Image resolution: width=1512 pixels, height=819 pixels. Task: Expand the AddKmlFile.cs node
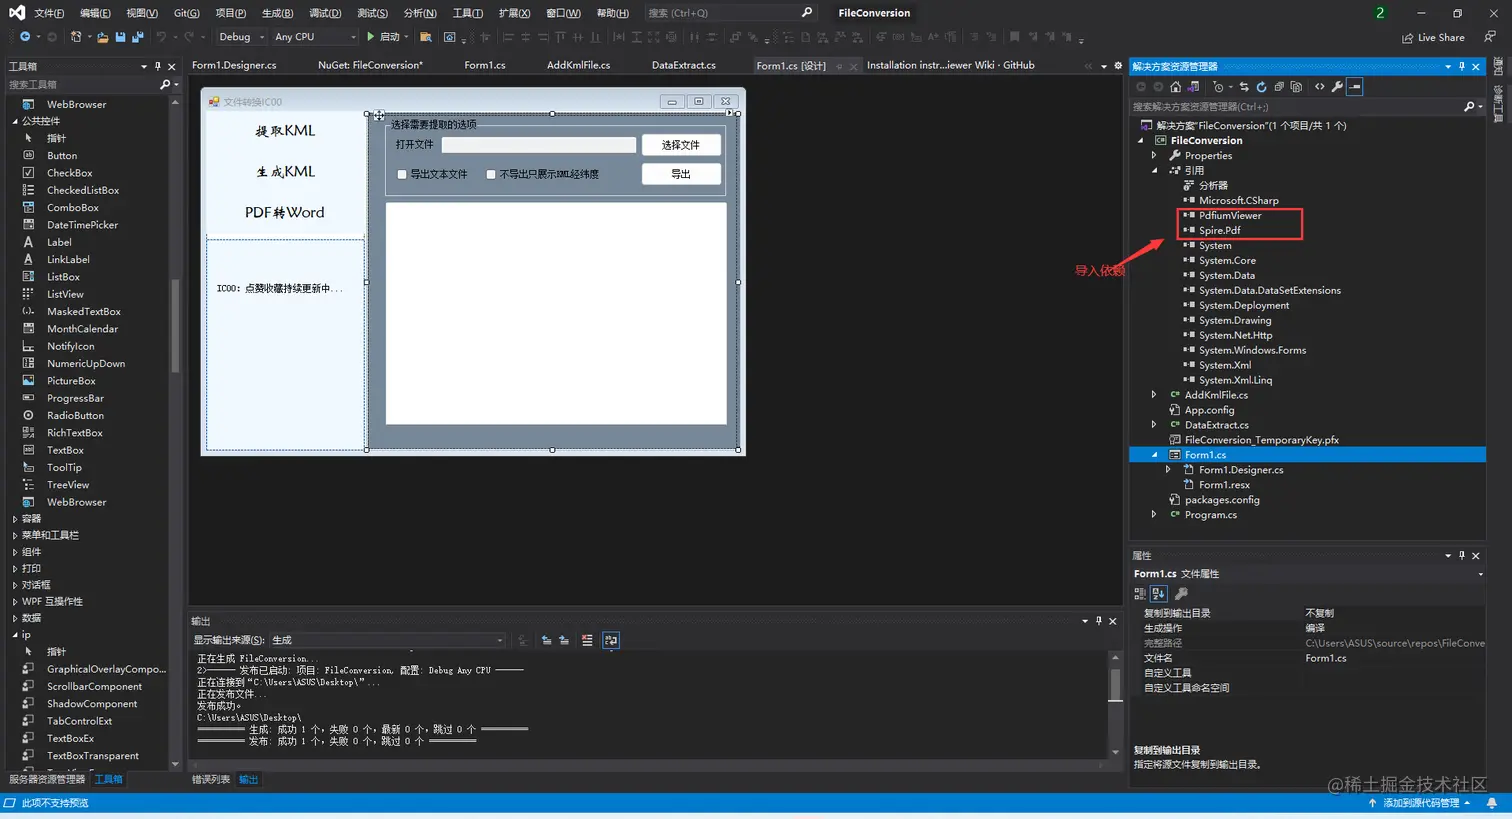coord(1154,395)
